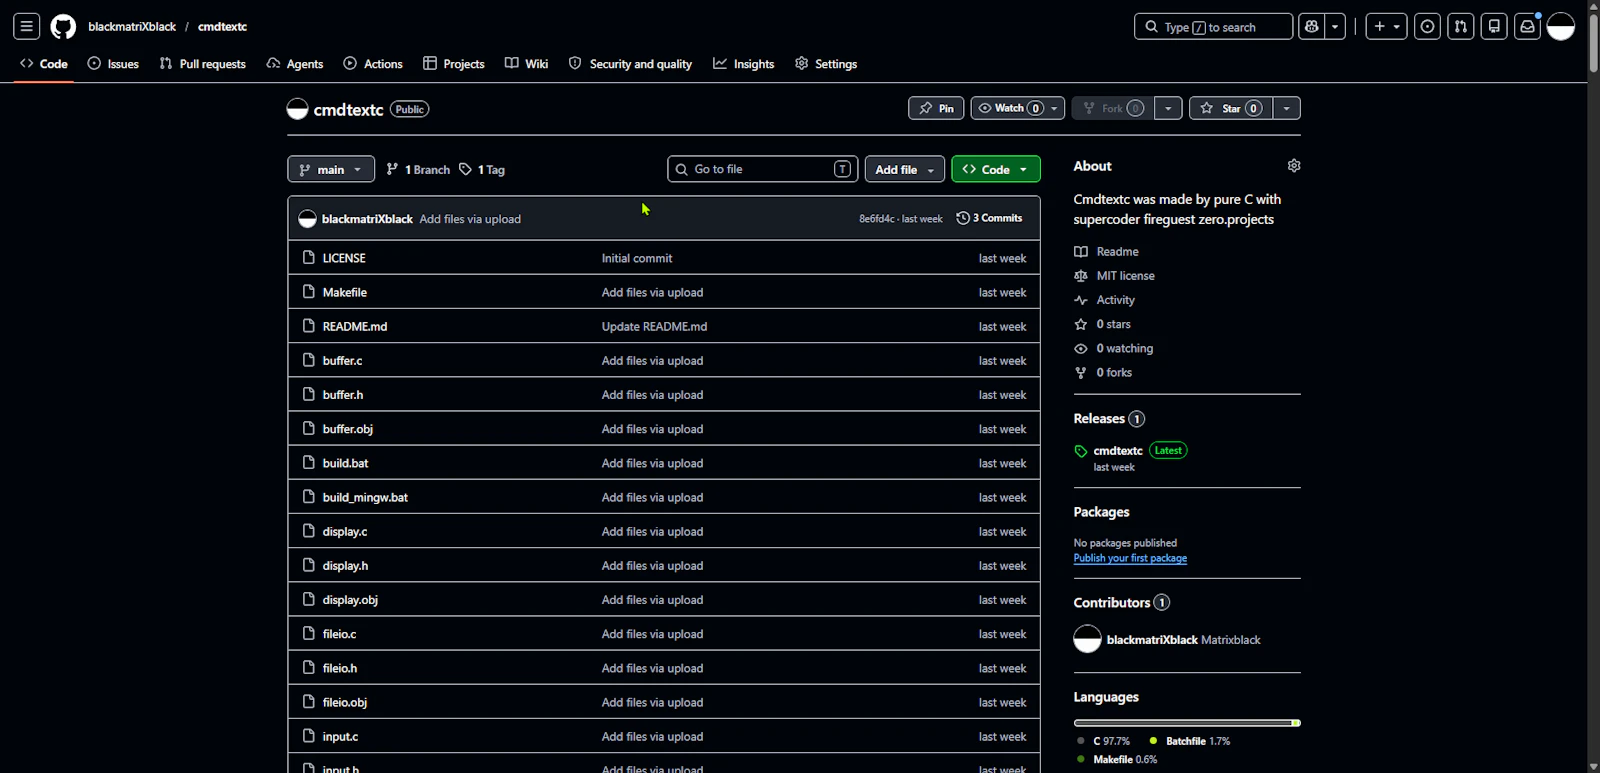This screenshot has width=1600, height=773.
Task: Open the 1 Tag link
Action: 482,169
